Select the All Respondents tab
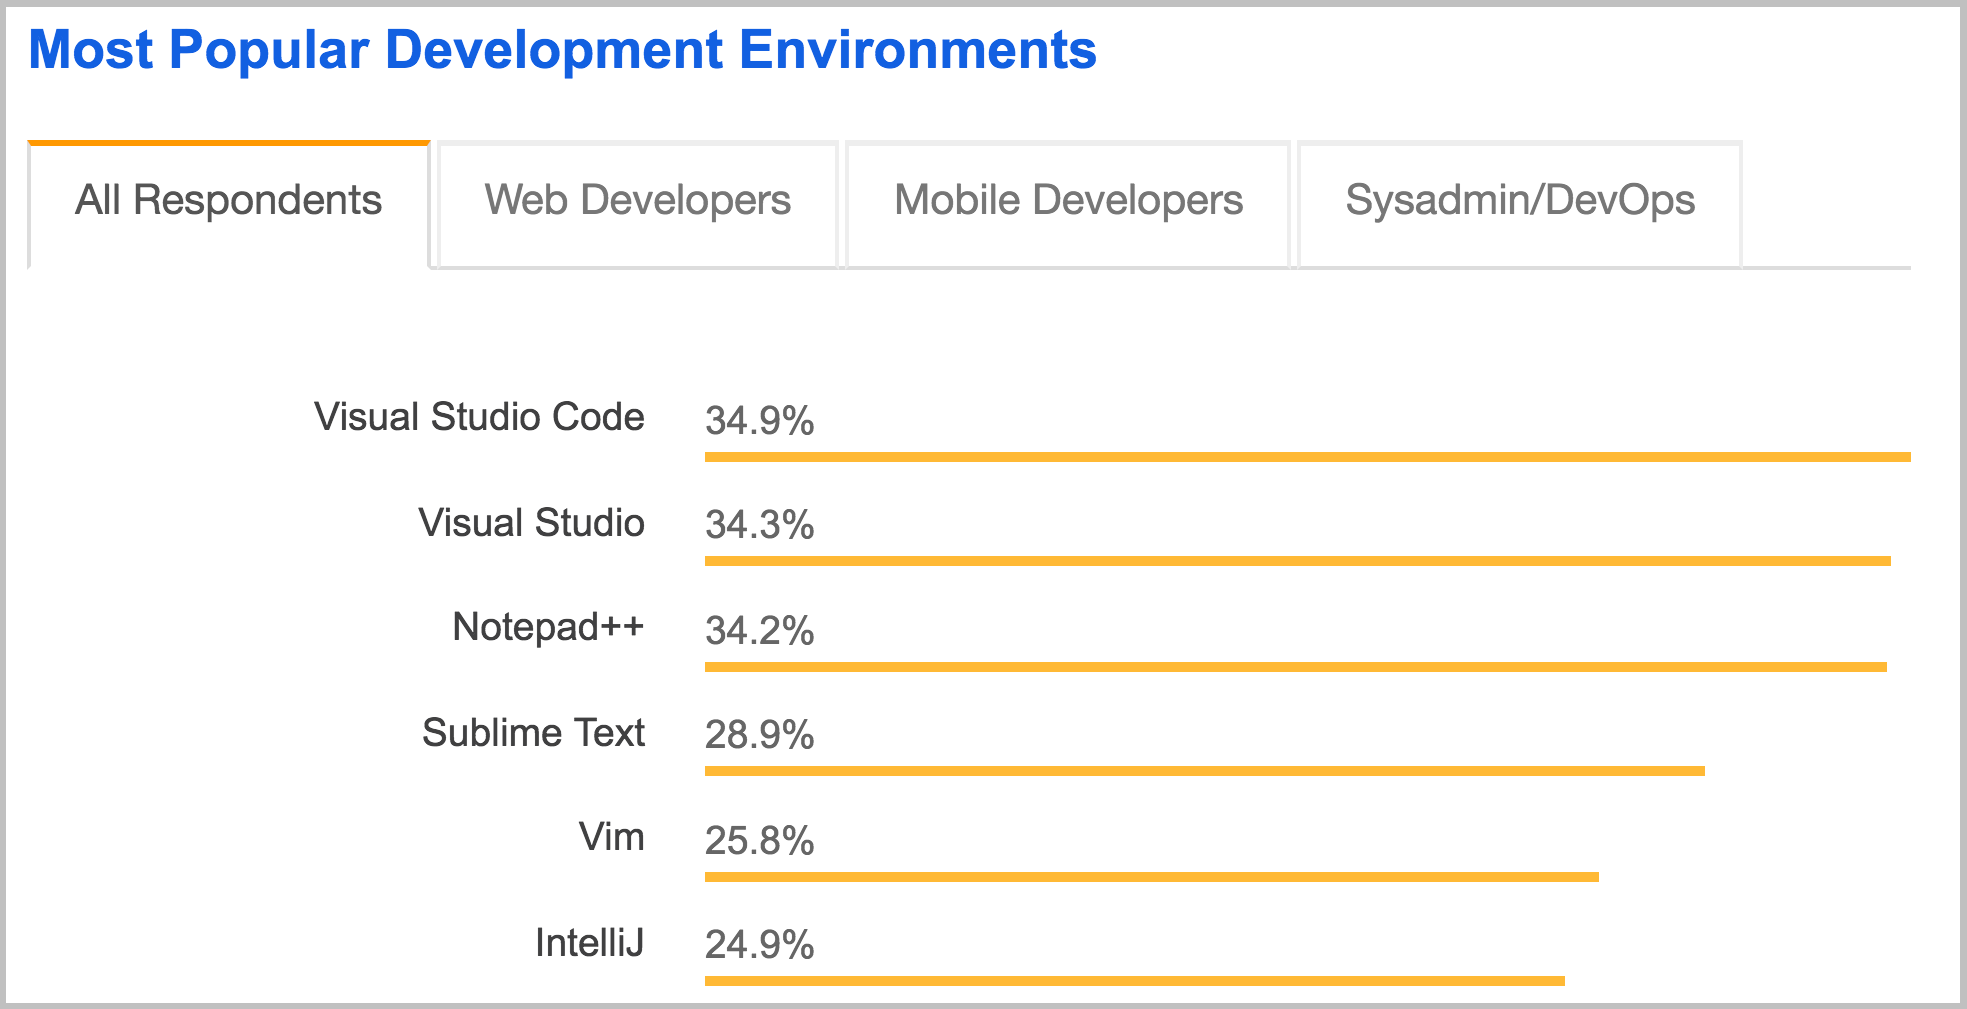The width and height of the screenshot is (1967, 1009). (229, 204)
